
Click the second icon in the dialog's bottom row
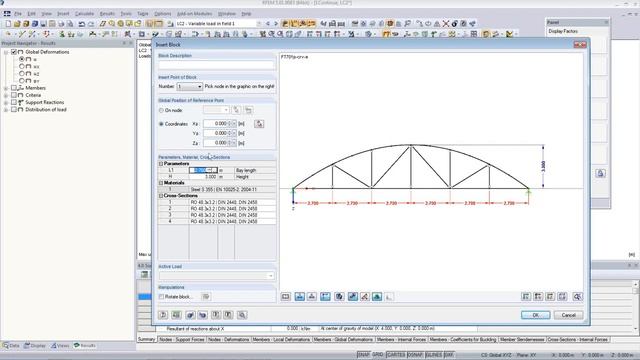(176, 315)
